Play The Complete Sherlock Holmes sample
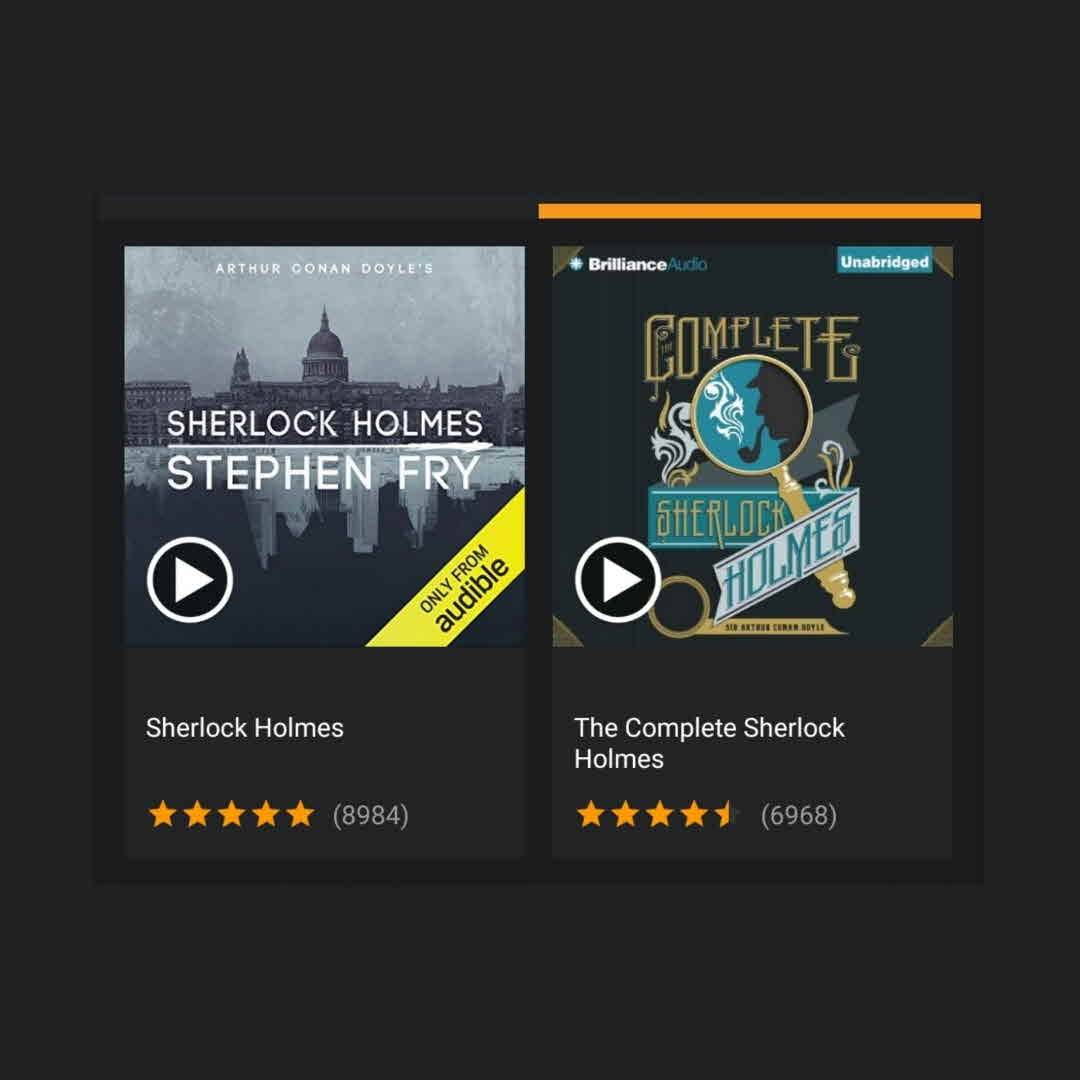 coord(618,580)
